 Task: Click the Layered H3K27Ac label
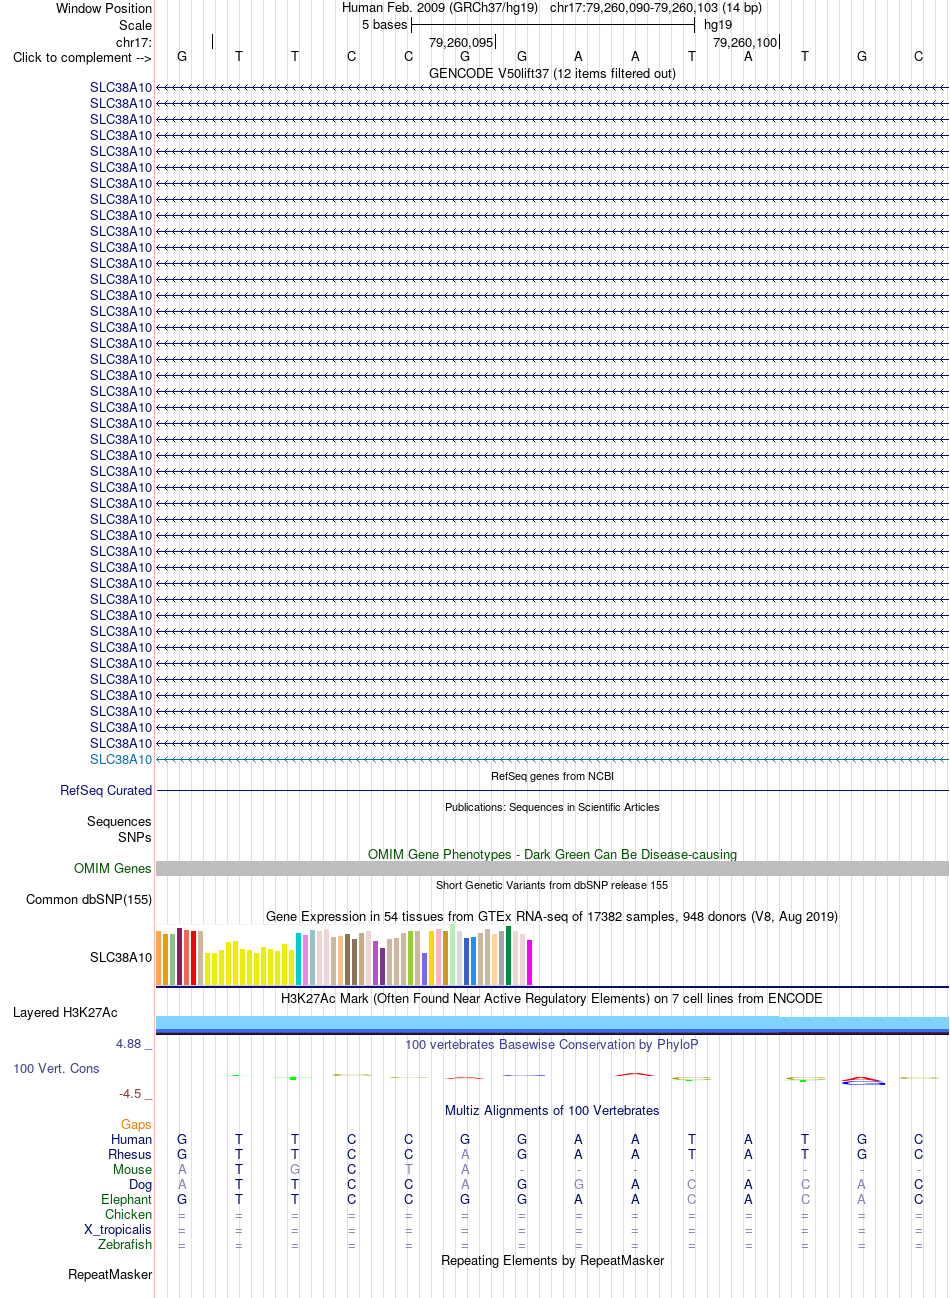point(65,1012)
